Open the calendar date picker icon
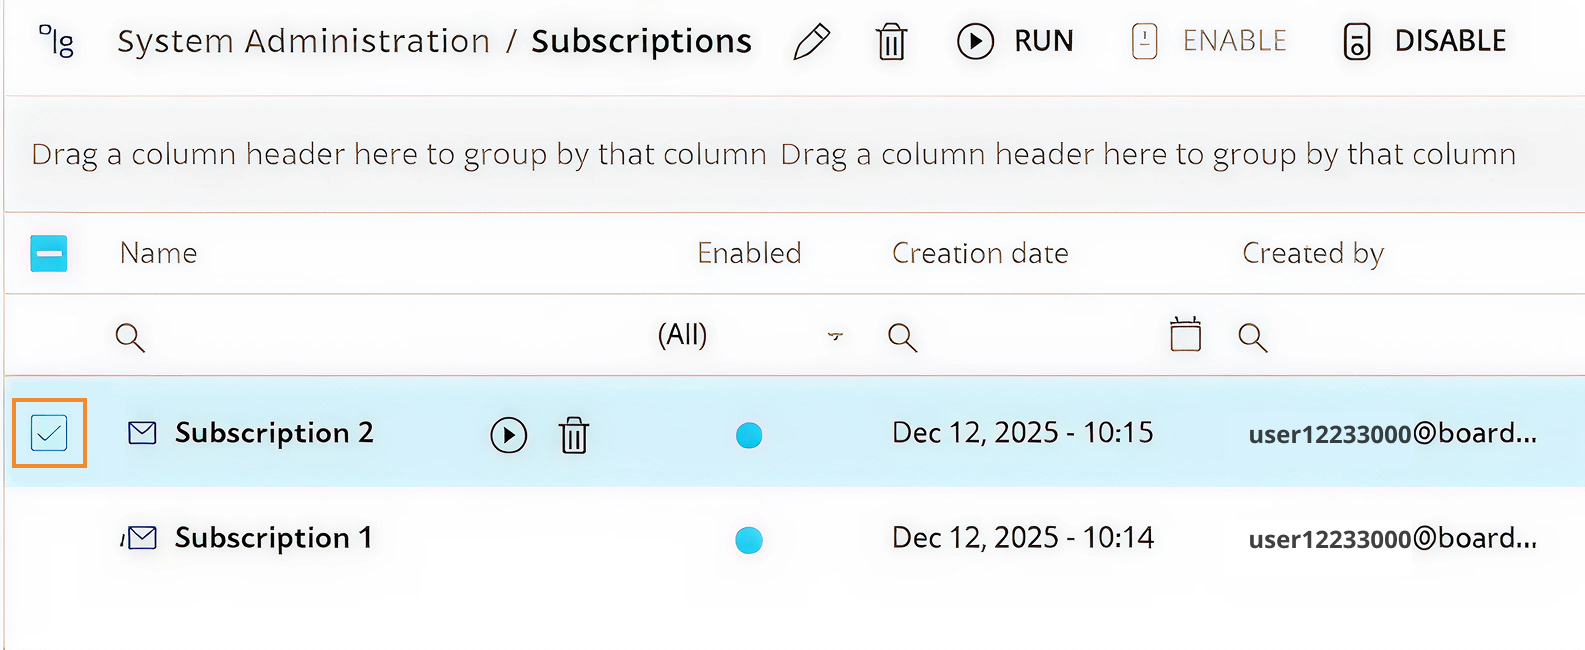 pyautogui.click(x=1185, y=334)
